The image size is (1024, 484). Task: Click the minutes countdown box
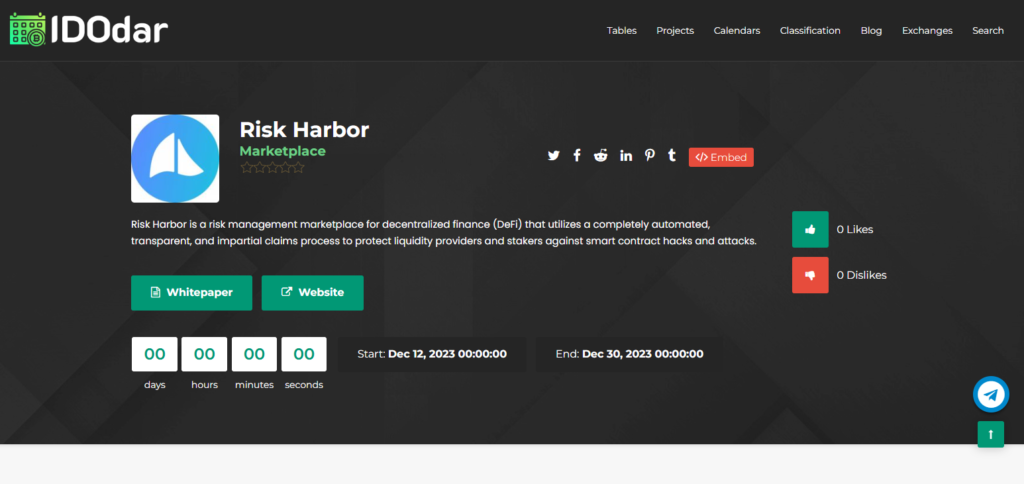254,354
